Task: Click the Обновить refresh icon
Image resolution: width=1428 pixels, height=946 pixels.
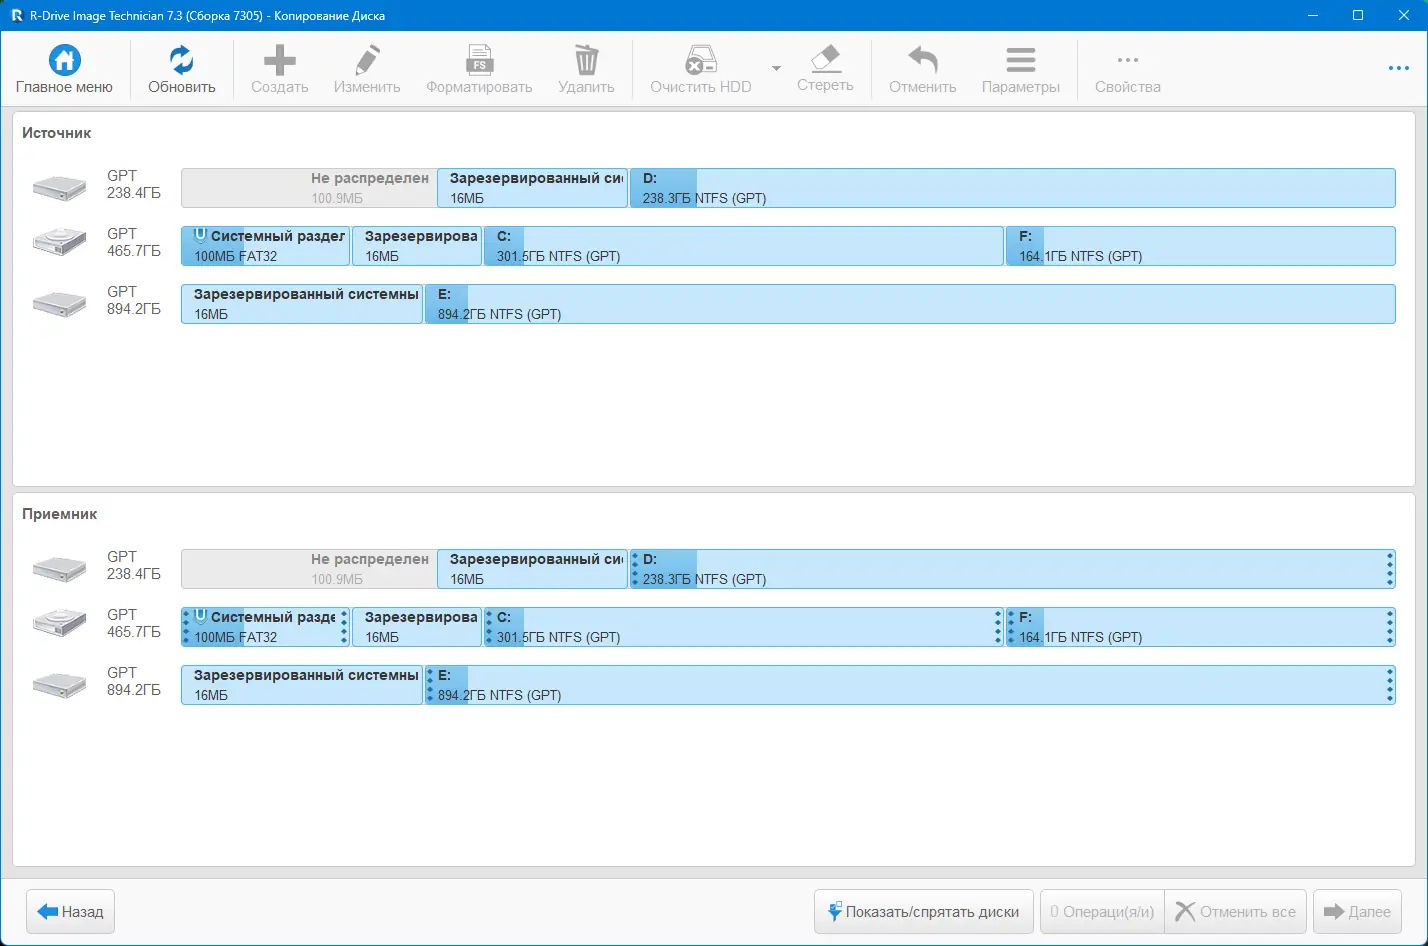Action: click(181, 61)
